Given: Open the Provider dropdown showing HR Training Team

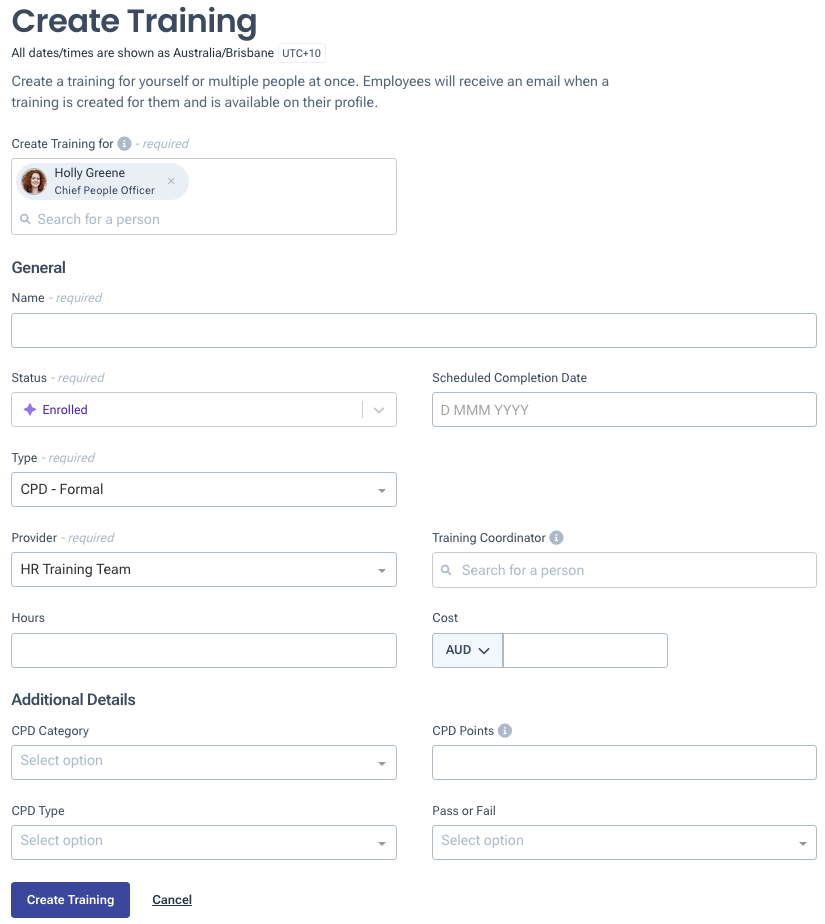Looking at the screenshot, I should pos(204,569).
